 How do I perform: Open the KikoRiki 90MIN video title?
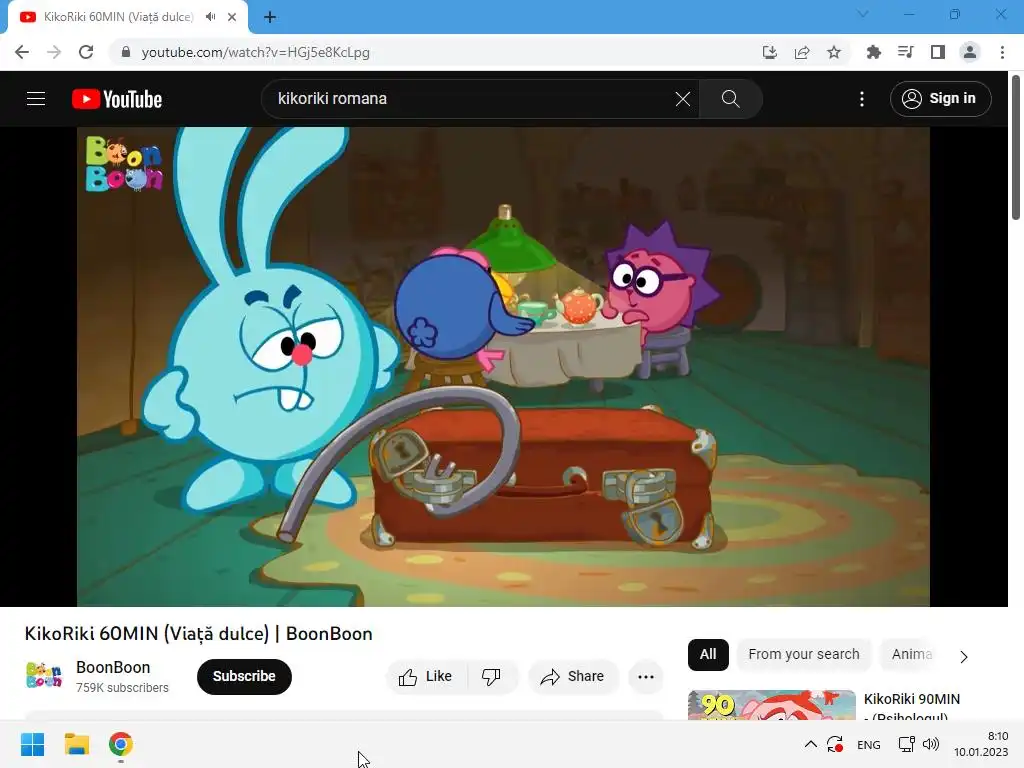point(912,708)
